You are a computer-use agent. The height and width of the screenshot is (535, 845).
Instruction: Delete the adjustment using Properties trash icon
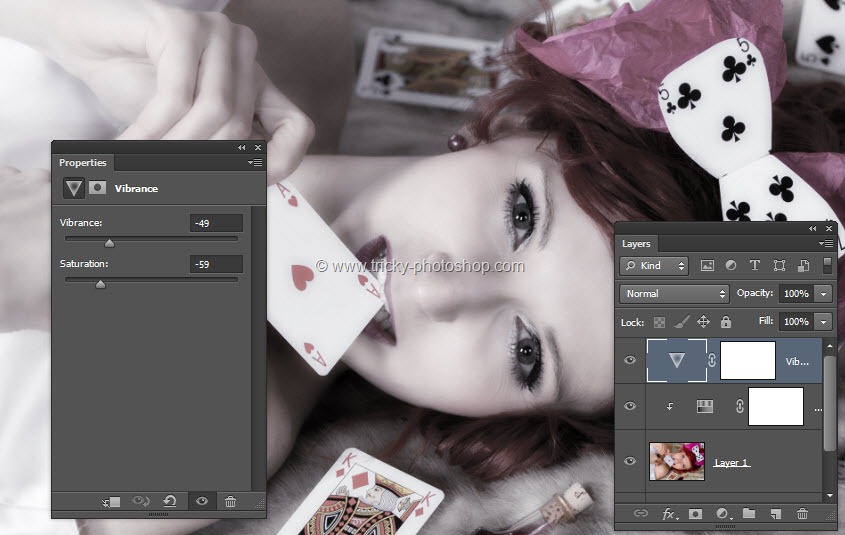pyautogui.click(x=231, y=501)
